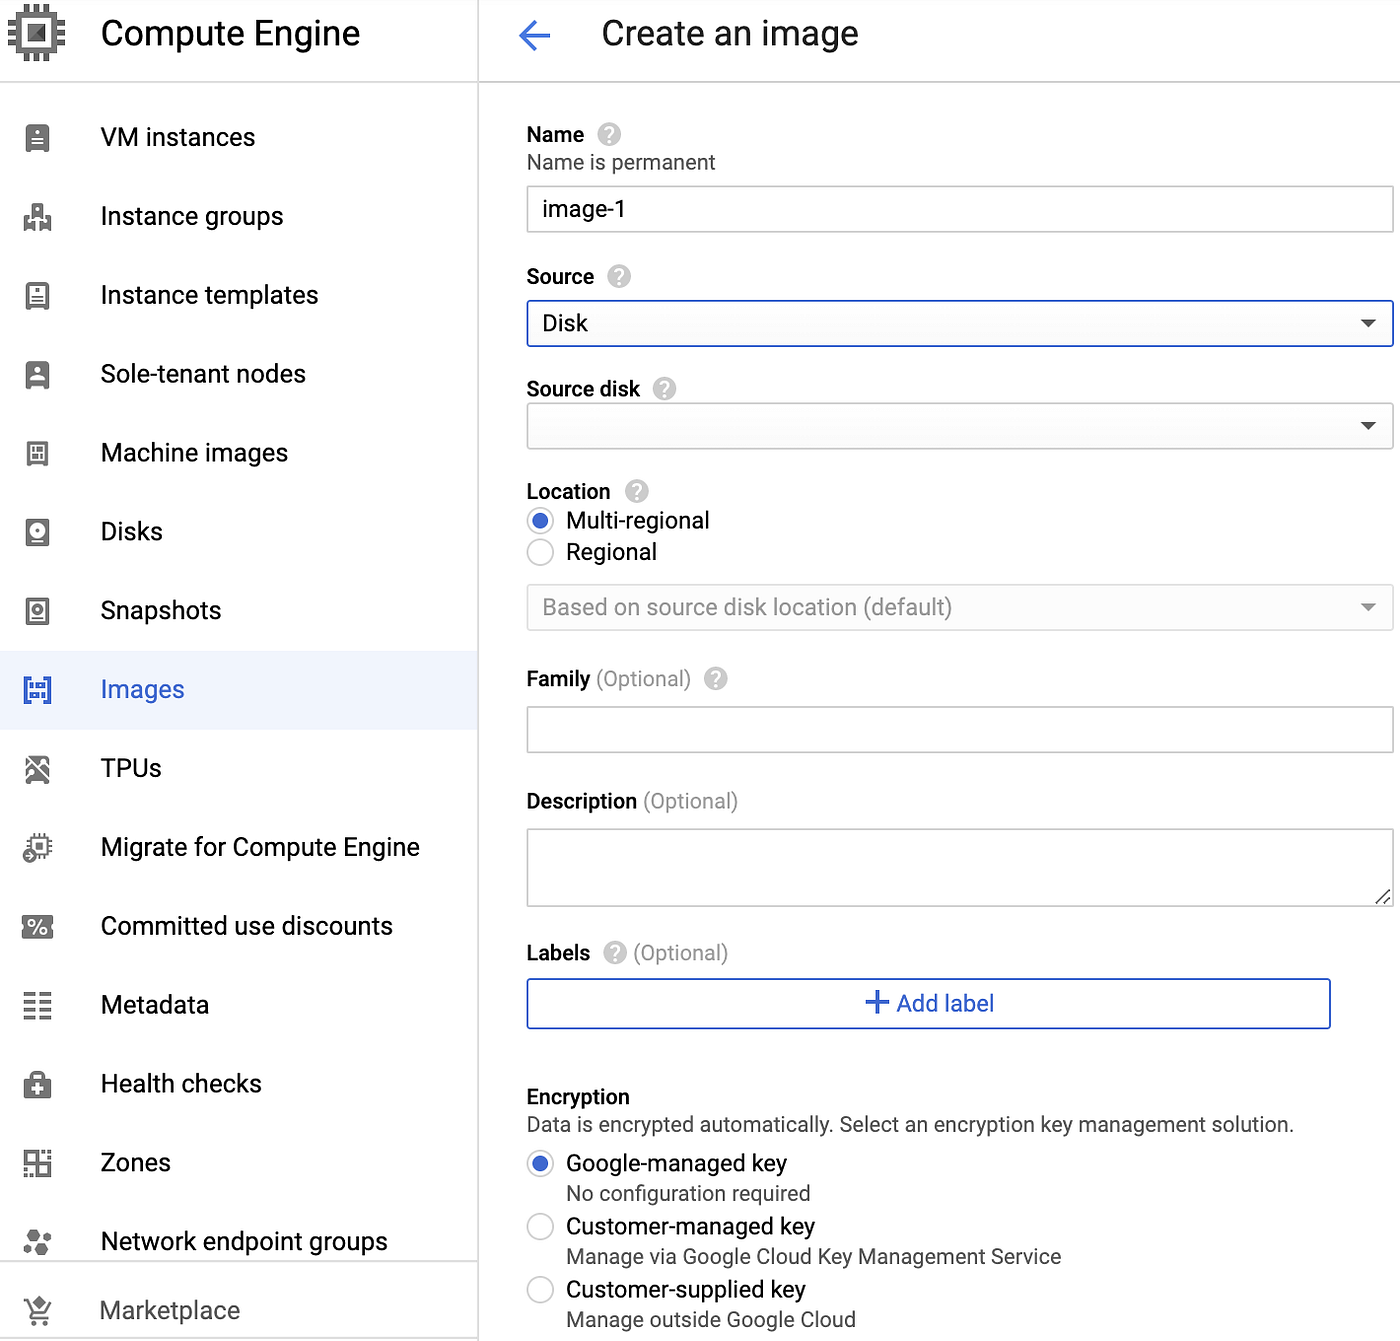Image resolution: width=1400 pixels, height=1341 pixels.
Task: Open Health checks page
Action: click(x=238, y=1085)
